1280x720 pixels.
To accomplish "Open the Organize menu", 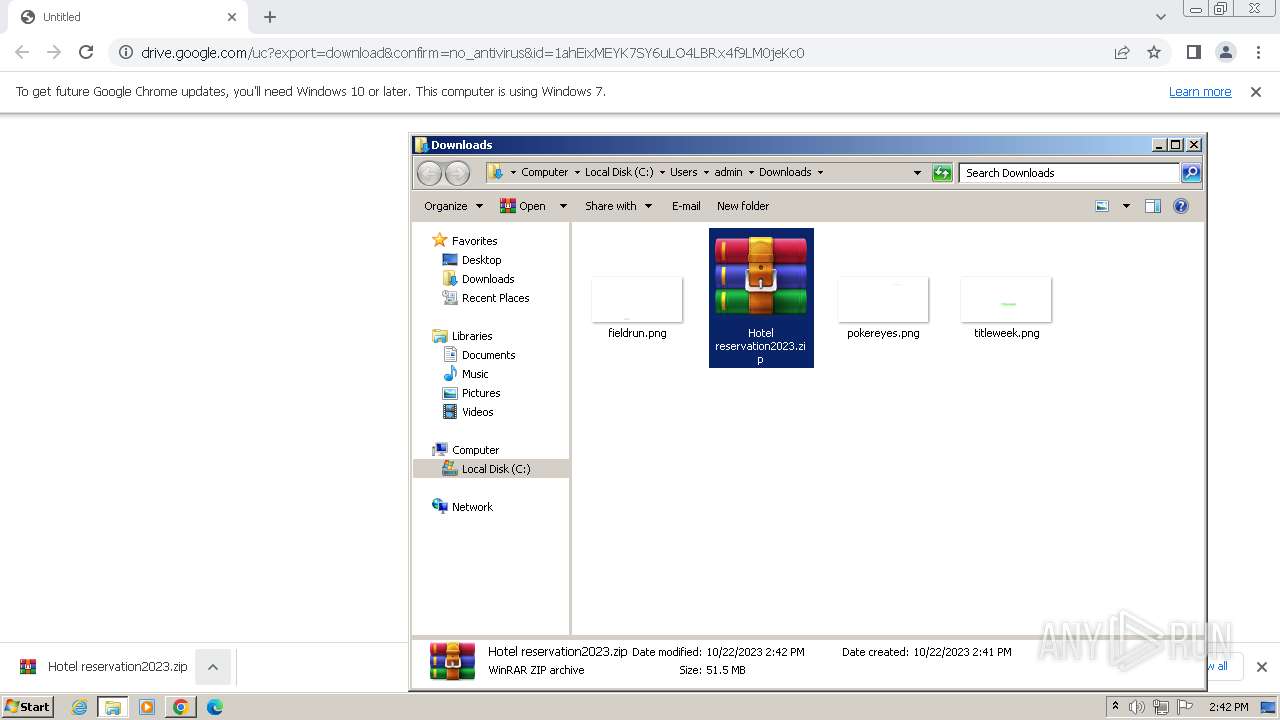I will coord(453,206).
